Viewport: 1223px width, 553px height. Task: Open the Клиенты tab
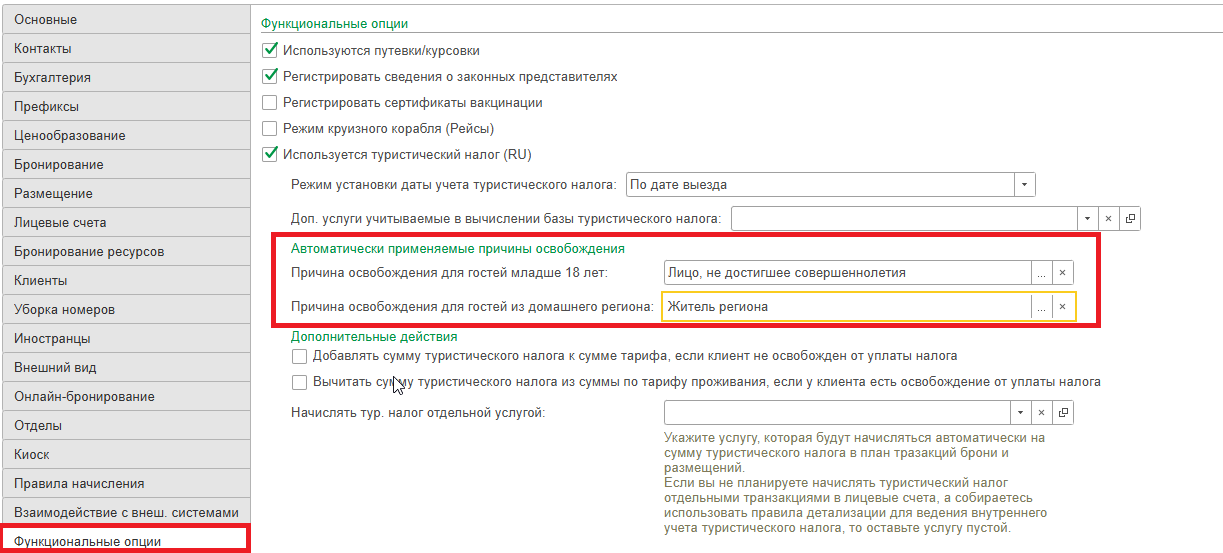click(x=124, y=281)
